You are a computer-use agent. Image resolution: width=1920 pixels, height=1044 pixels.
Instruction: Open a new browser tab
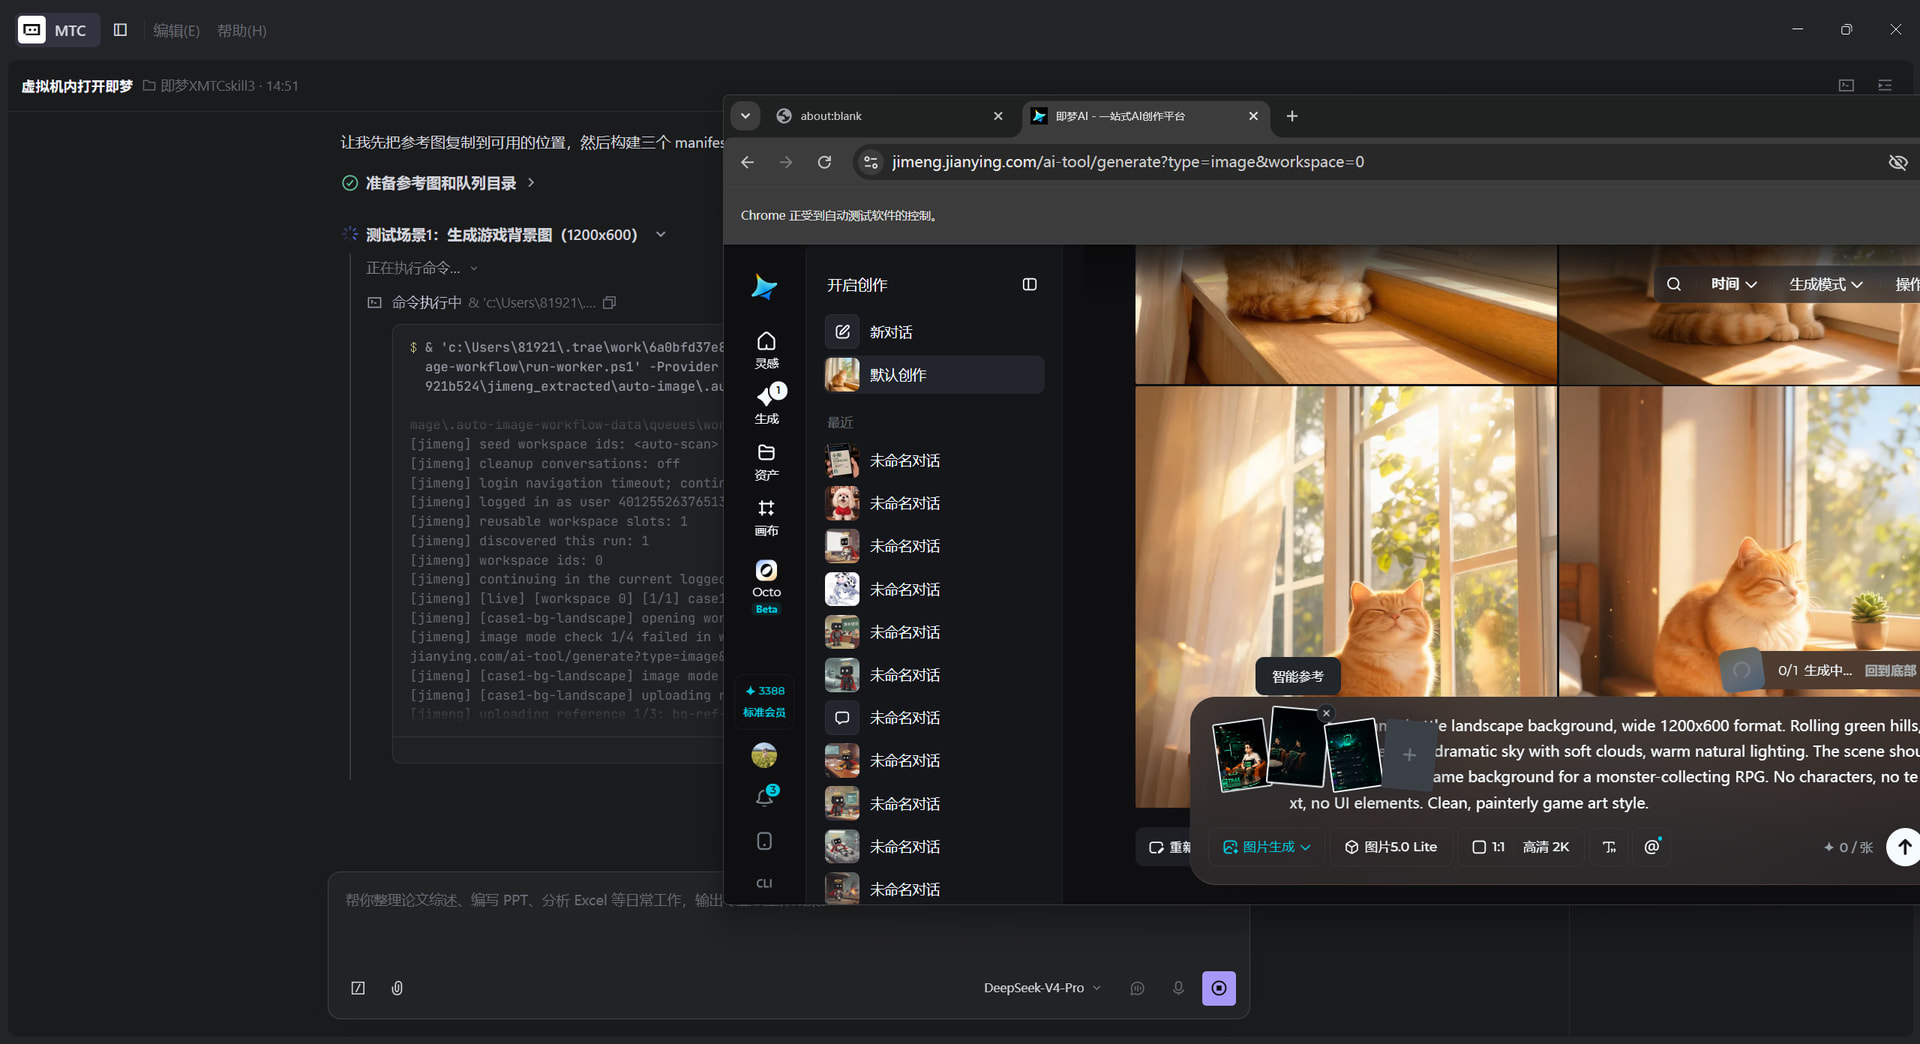tap(1292, 116)
